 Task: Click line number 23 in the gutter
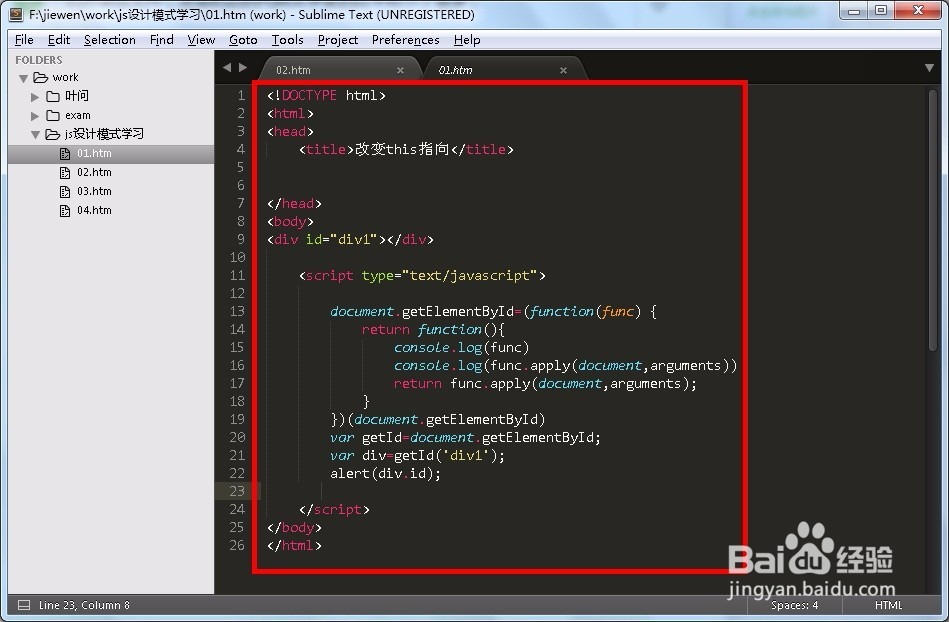[x=237, y=491]
